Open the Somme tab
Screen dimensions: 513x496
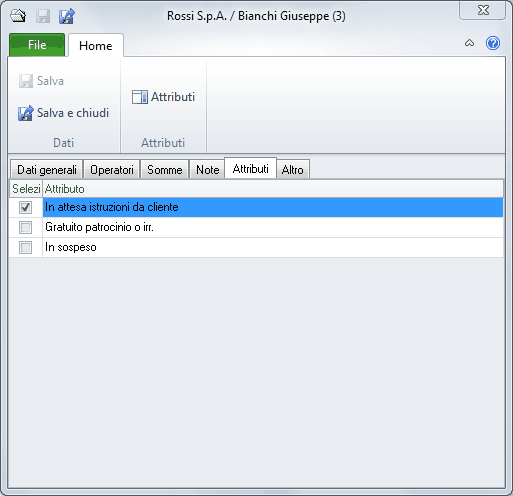click(x=165, y=170)
